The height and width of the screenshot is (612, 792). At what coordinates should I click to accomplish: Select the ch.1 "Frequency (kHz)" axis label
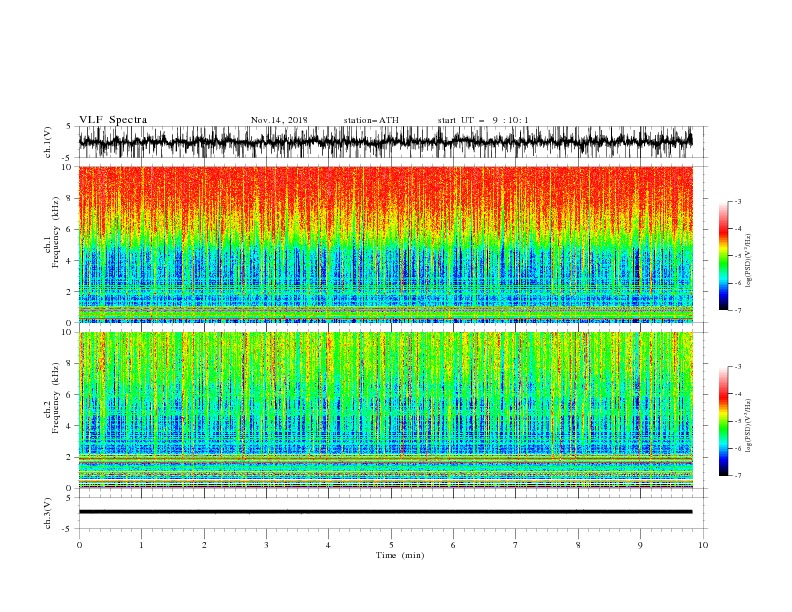(56, 232)
